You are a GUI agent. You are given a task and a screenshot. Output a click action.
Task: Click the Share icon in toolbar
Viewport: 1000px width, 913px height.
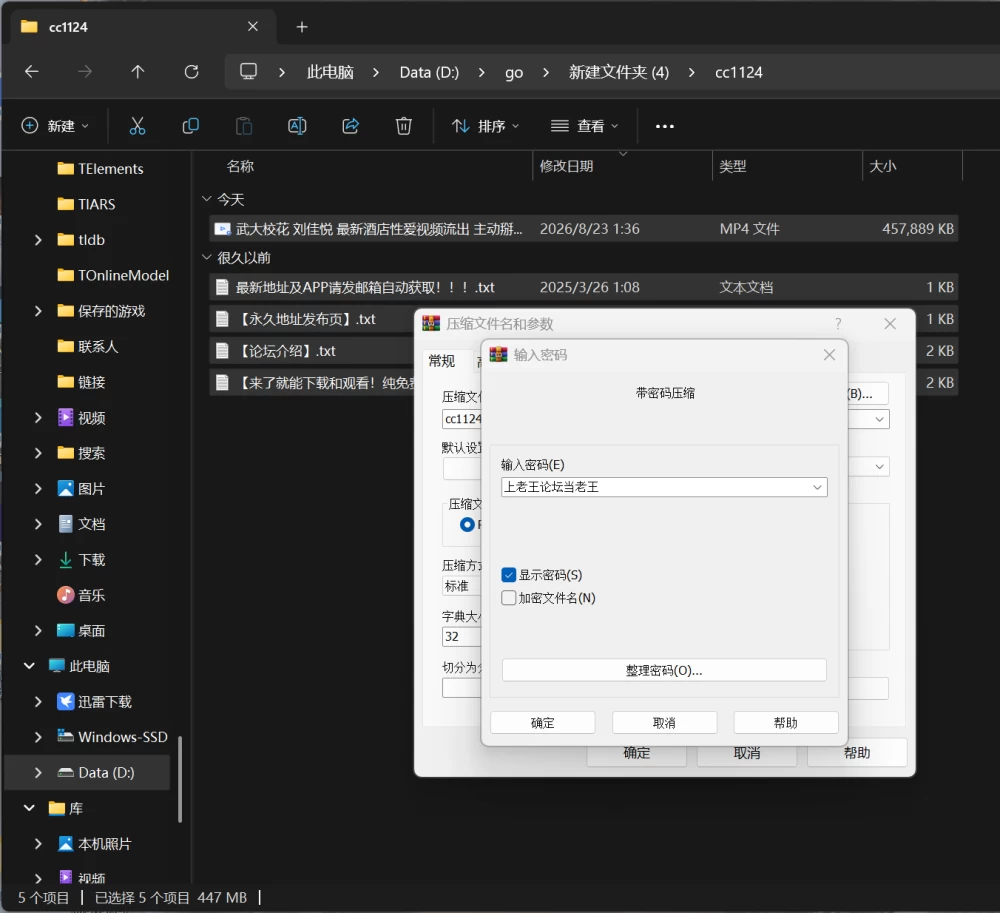(351, 126)
